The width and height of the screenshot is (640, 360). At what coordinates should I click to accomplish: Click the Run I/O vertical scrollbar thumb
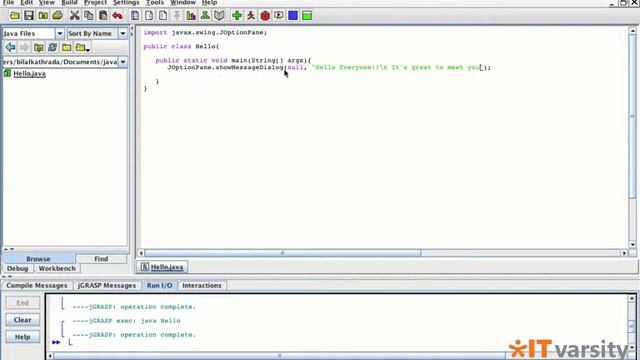(632, 326)
